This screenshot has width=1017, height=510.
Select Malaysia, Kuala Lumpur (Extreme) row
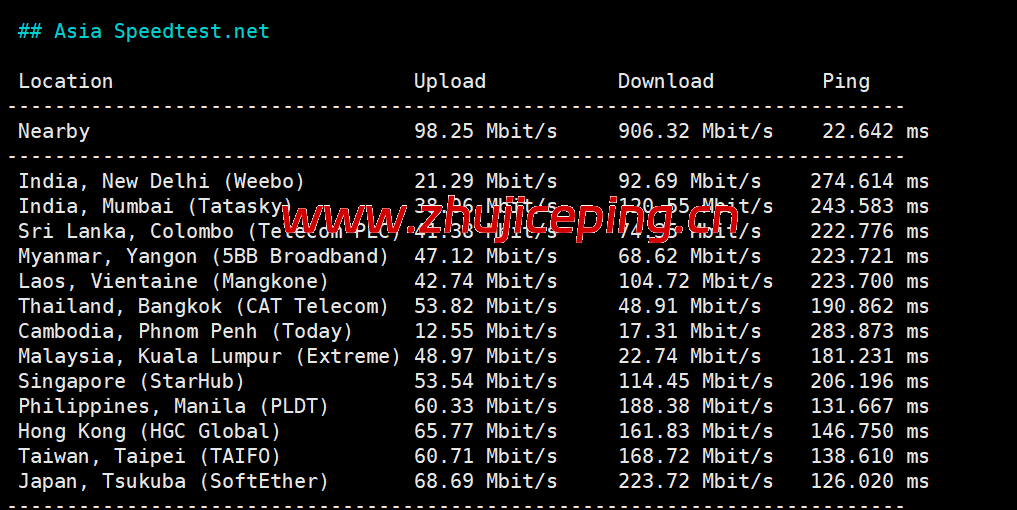click(x=209, y=356)
